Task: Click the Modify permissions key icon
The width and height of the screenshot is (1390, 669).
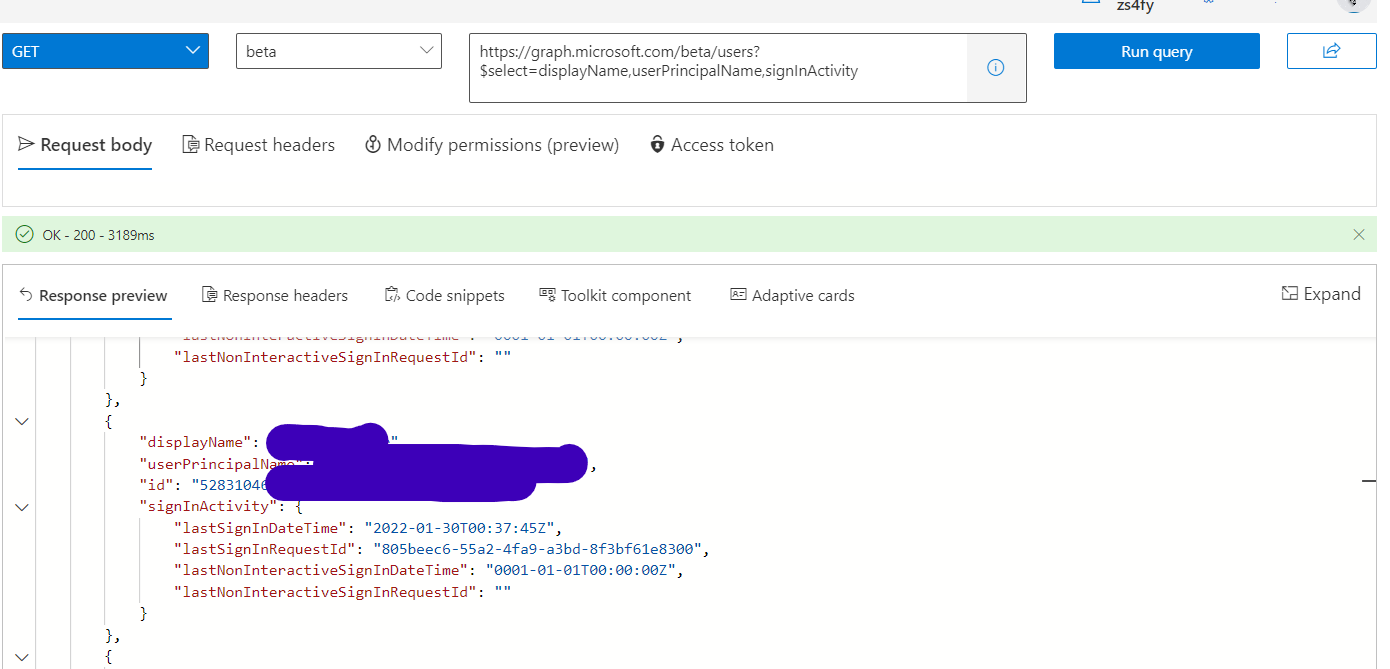Action: pyautogui.click(x=371, y=144)
